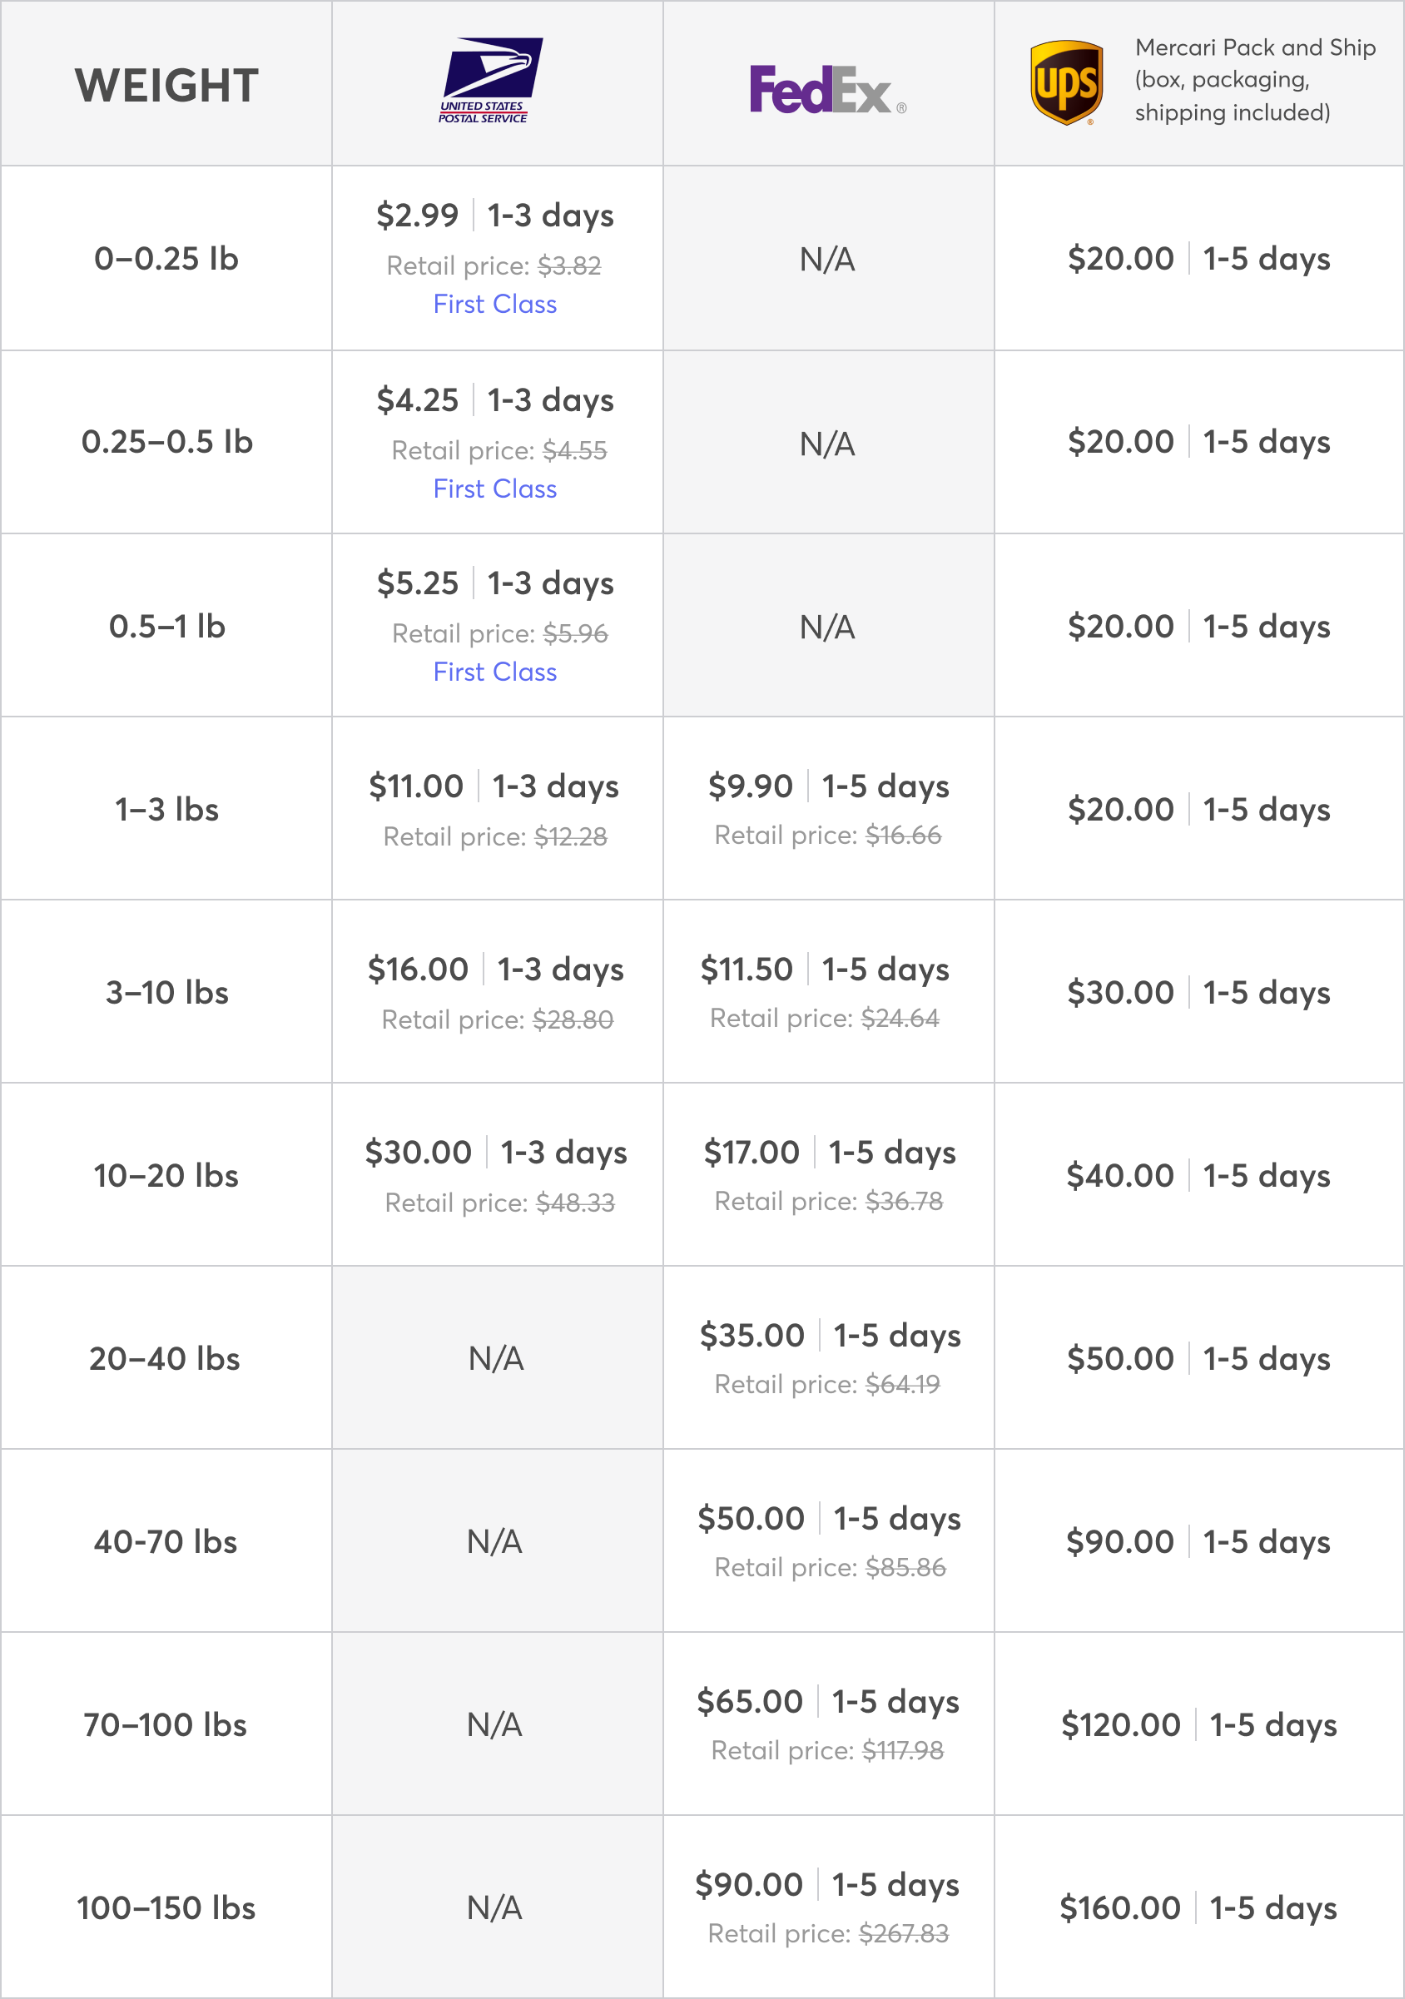Click the UPS shield logo
1405x1999 pixels.
(x=1067, y=83)
